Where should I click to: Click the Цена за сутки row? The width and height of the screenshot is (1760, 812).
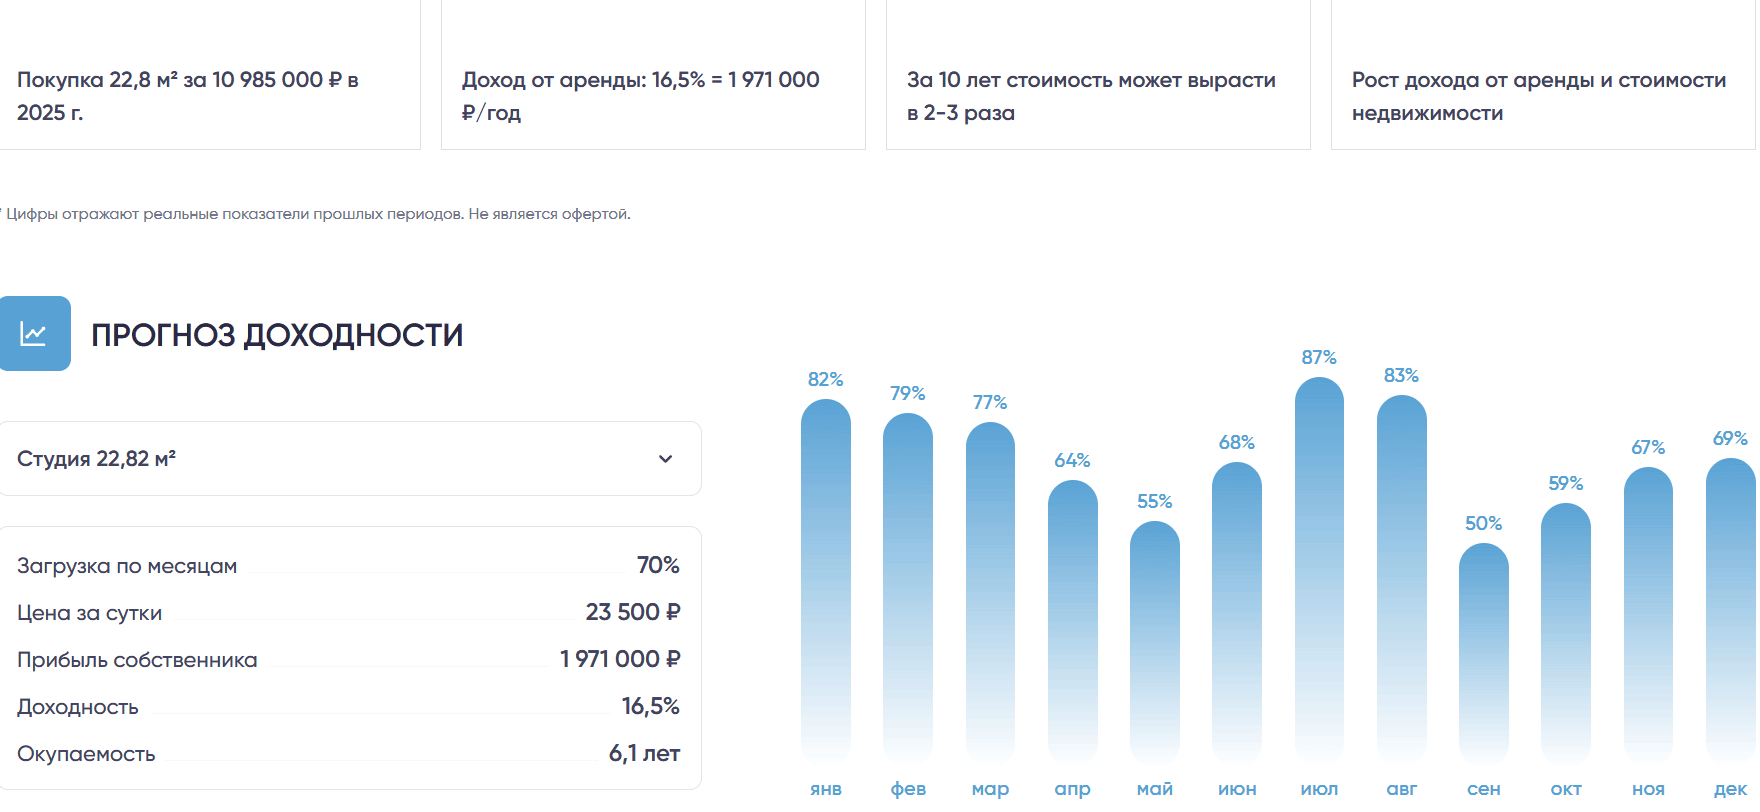point(348,613)
